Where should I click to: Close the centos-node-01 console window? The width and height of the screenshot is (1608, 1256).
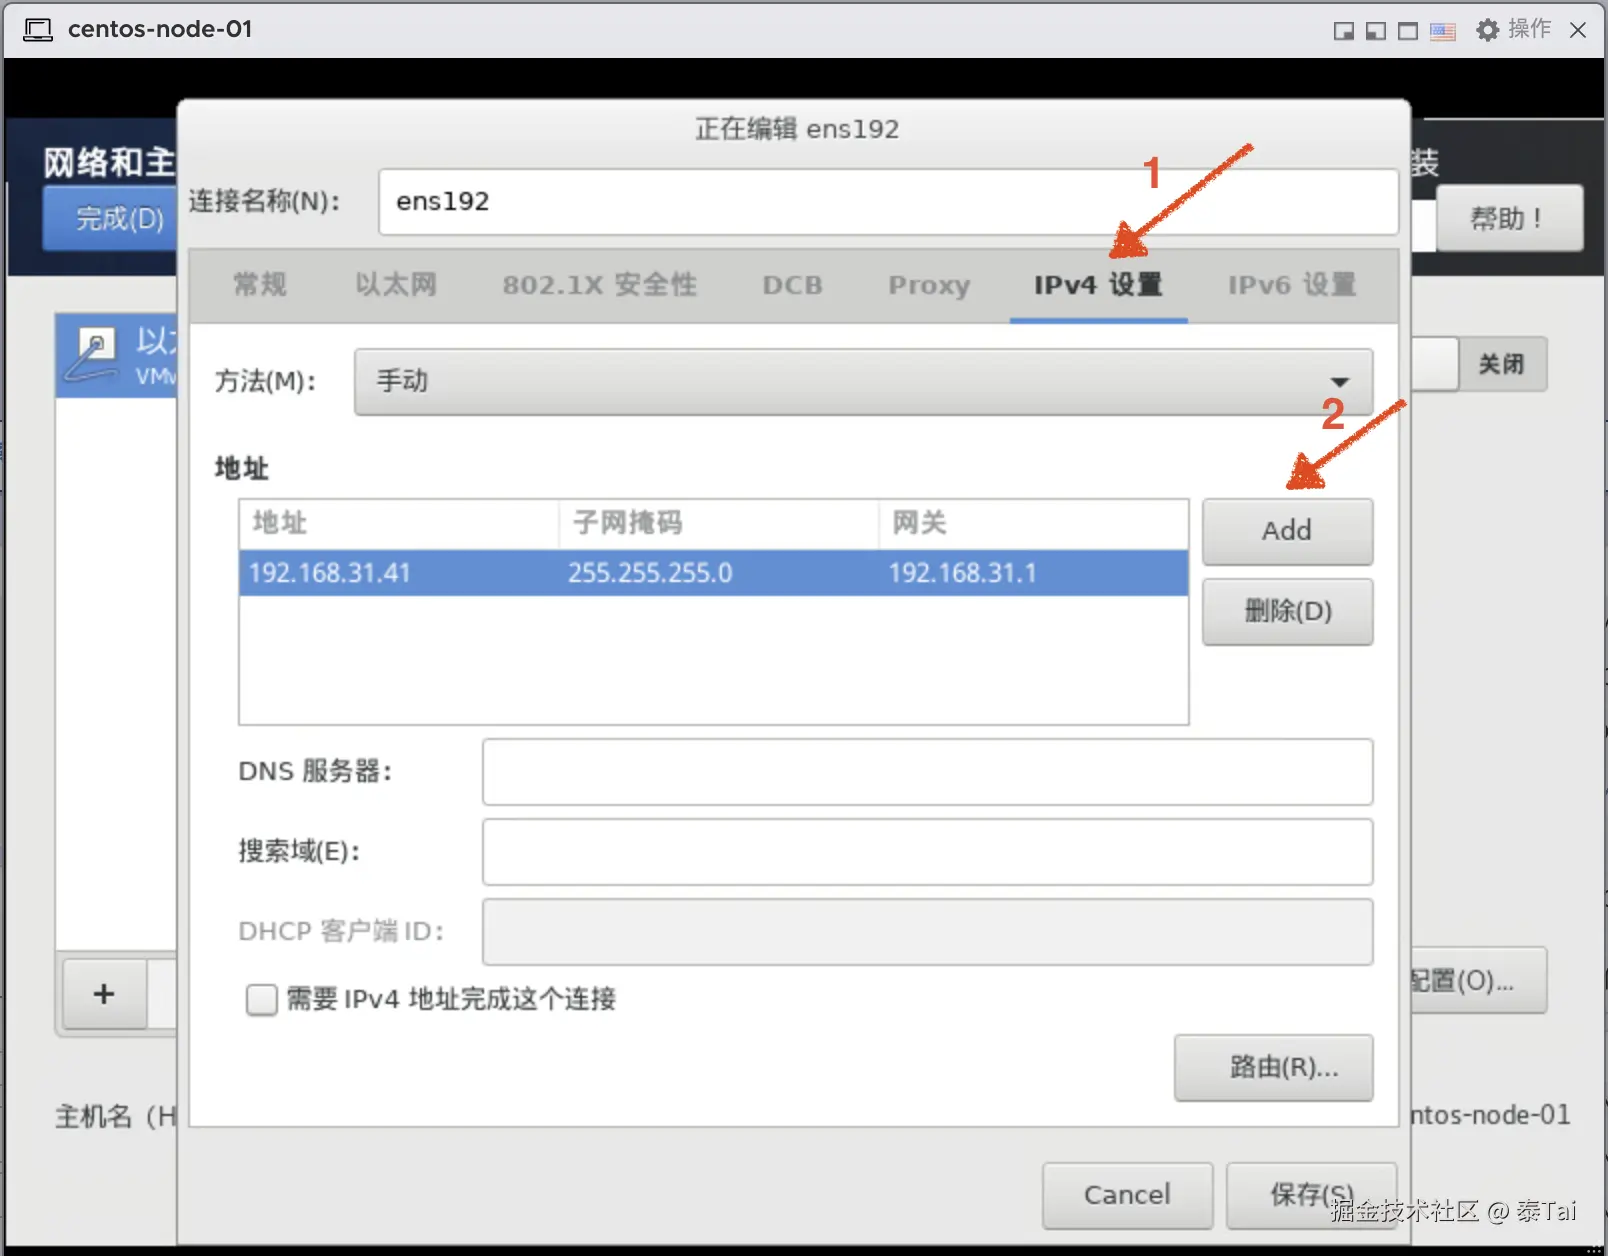[1578, 30]
